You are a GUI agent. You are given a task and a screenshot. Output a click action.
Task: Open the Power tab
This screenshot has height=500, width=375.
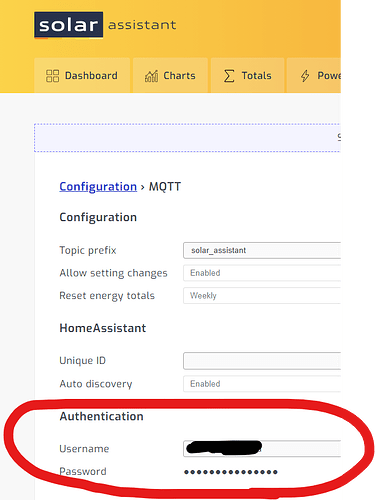tap(314, 75)
